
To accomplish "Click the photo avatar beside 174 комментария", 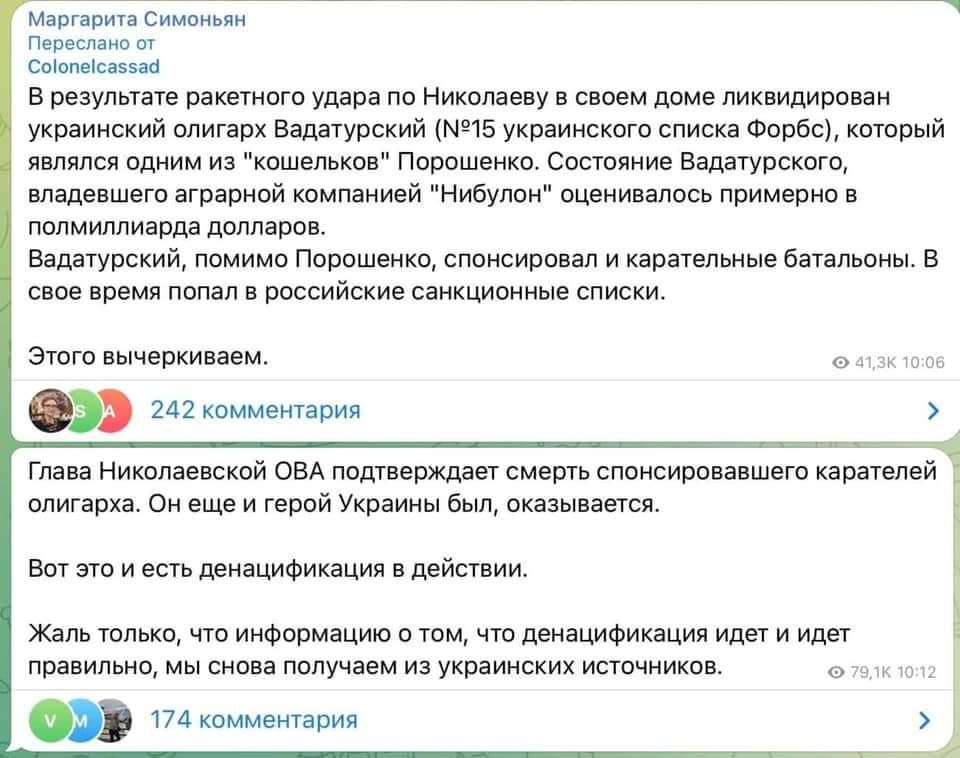I will pyautogui.click(x=113, y=719).
